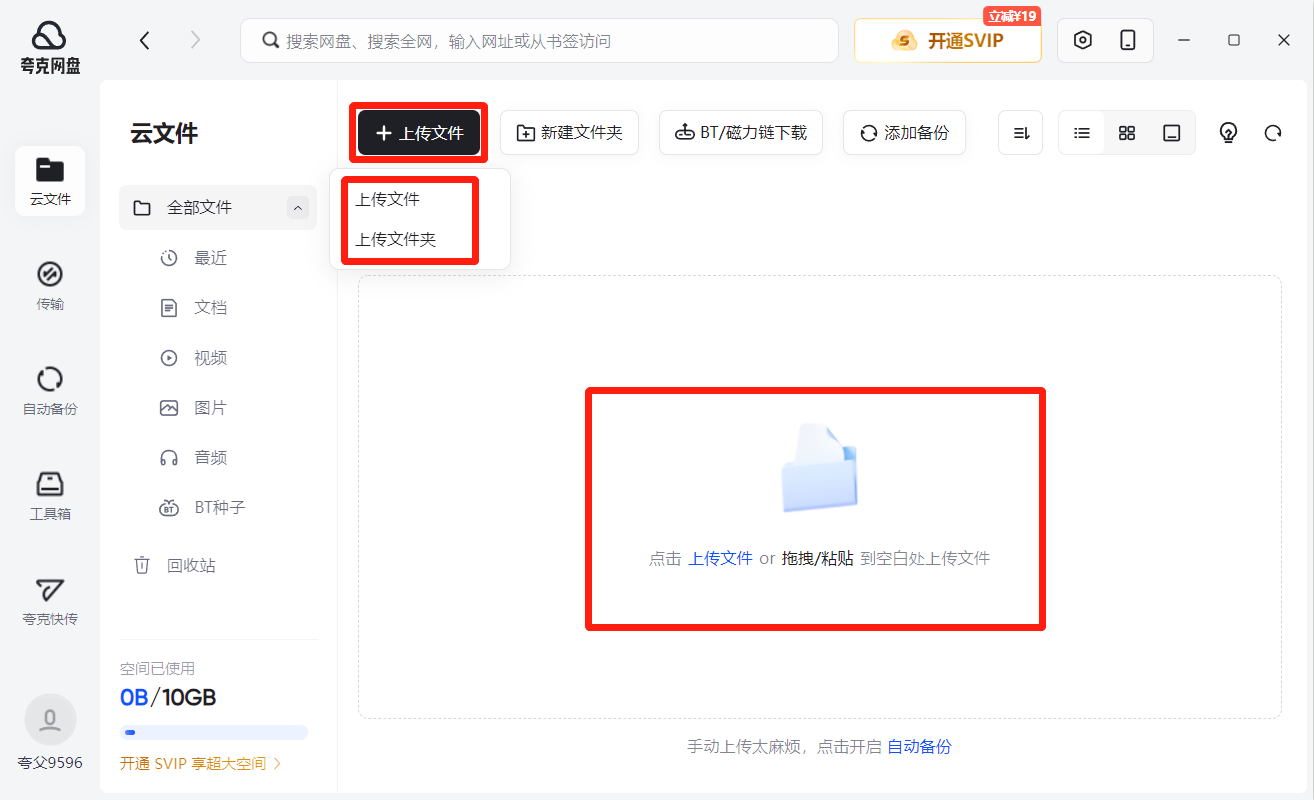Open the 工具箱 toolbox
The image size is (1314, 800).
tap(50, 496)
